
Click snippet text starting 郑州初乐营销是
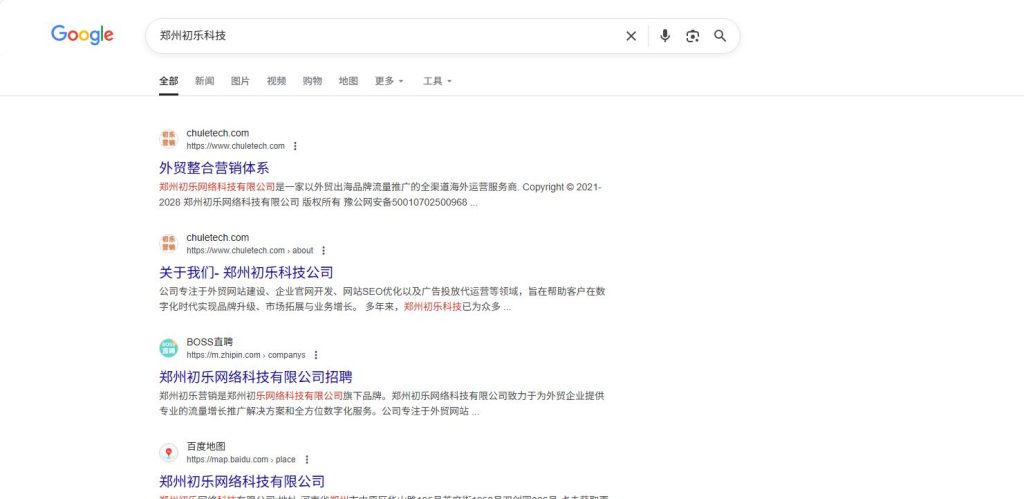tap(382, 403)
